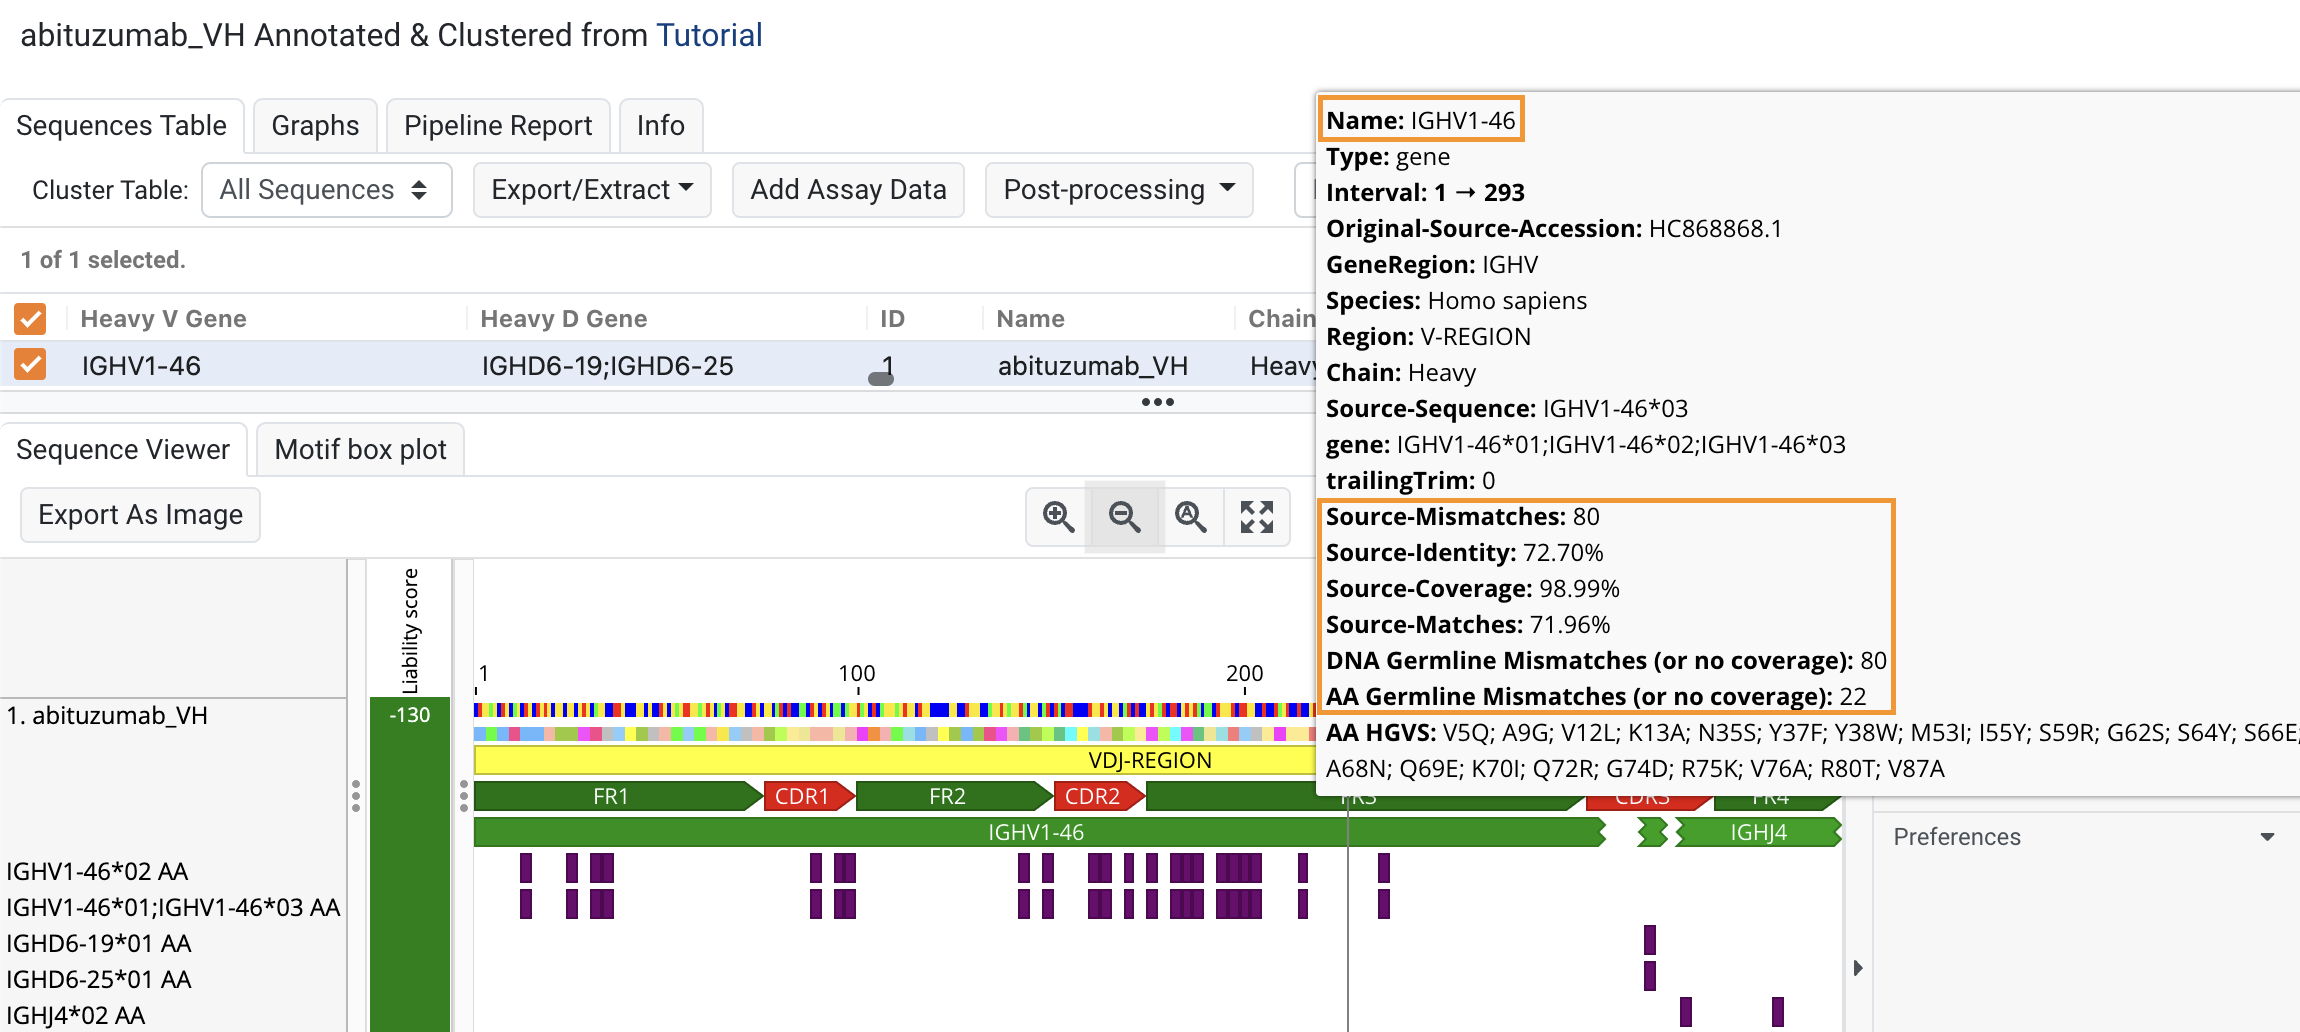This screenshot has height=1032, width=2300.
Task: Click the drag handle dots beside Sequence Viewer
Action: tap(357, 795)
